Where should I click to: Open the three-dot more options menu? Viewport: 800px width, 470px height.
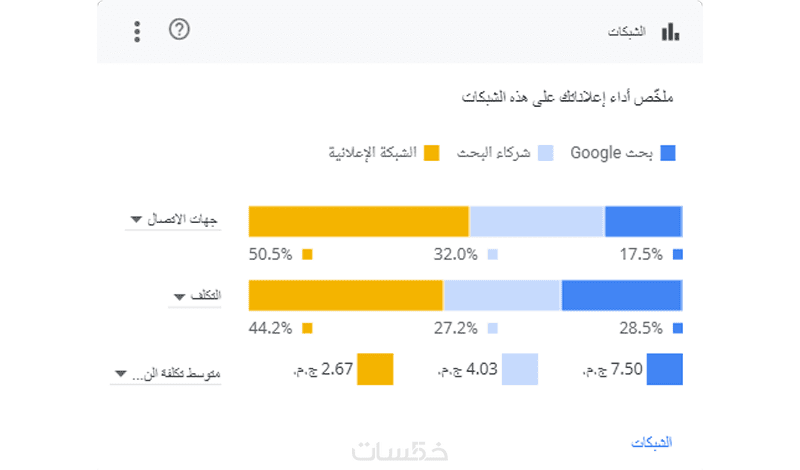click(x=138, y=31)
